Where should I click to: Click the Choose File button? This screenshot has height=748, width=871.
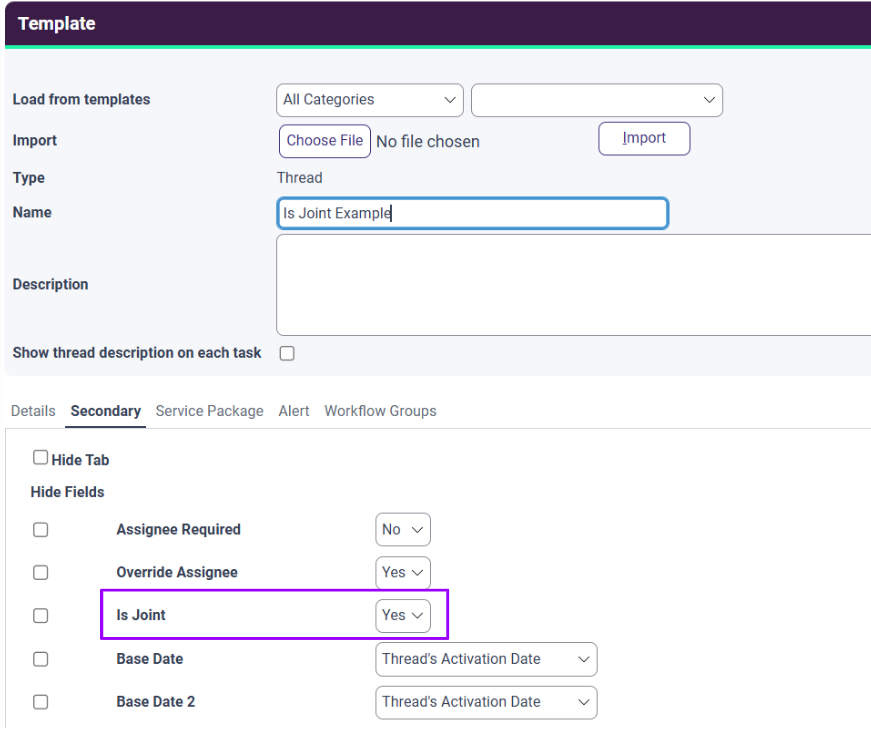(x=324, y=141)
